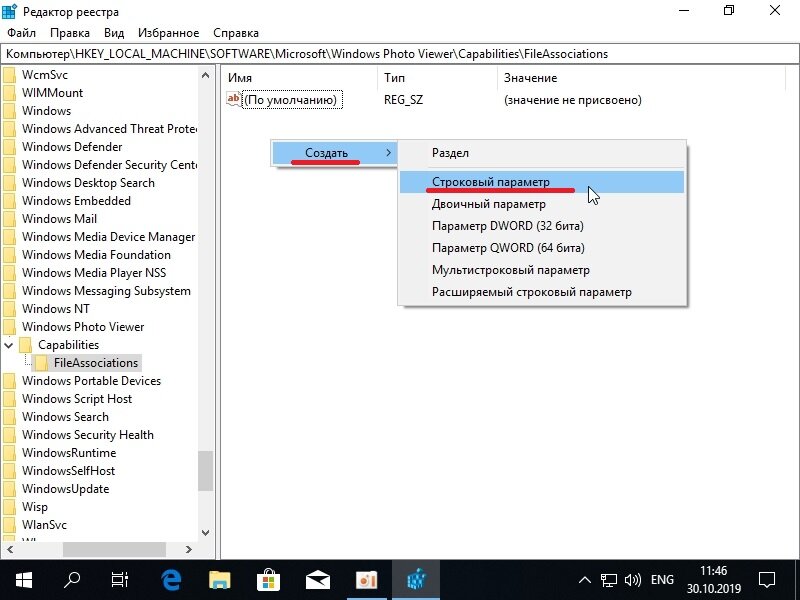This screenshot has width=800, height=600.
Task: Choose Двоичный параметр in the submenu
Action: tap(542, 204)
